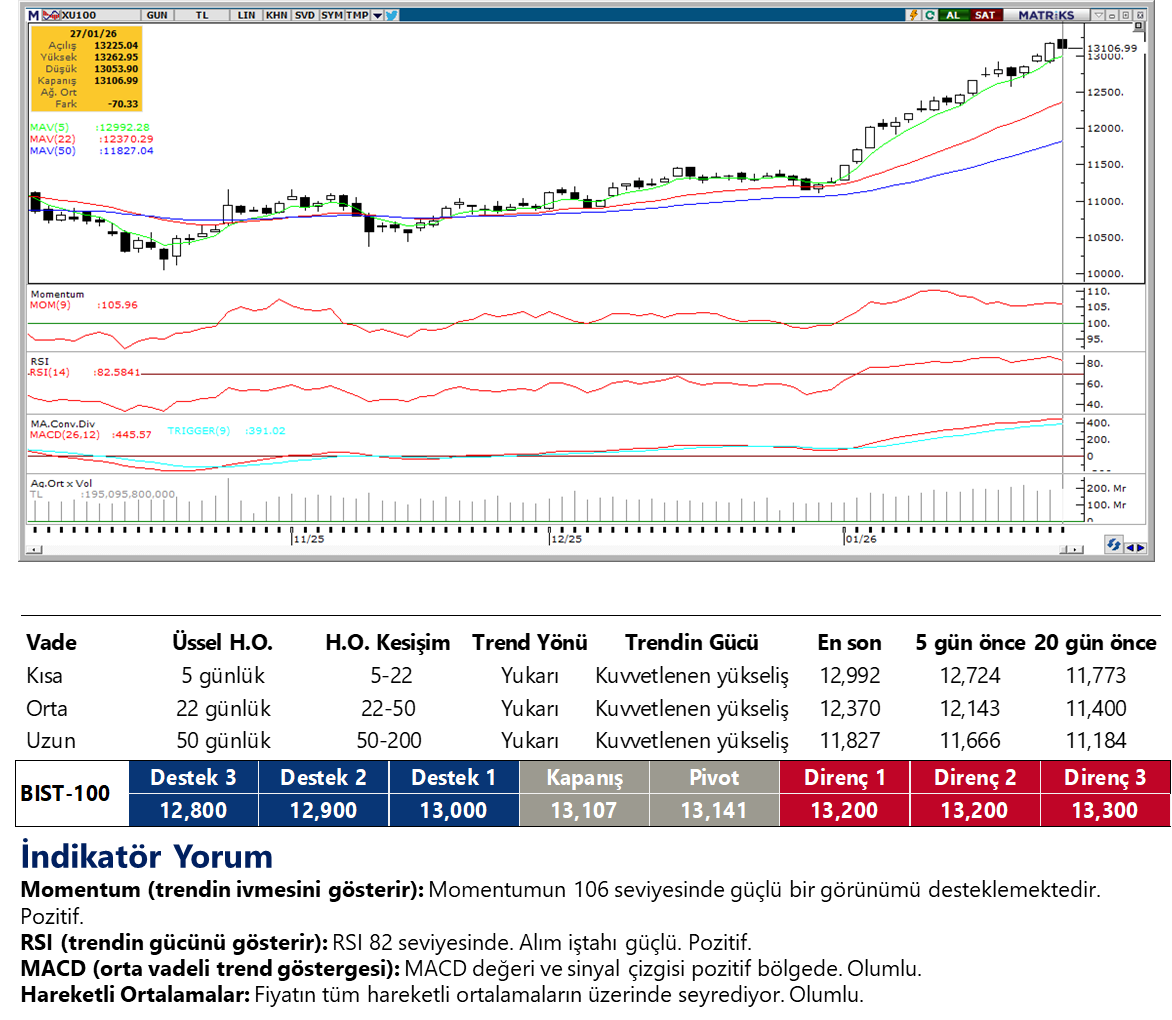The width and height of the screenshot is (1172, 1020).
Task: Click the lightning bolt icon
Action: (x=913, y=15)
